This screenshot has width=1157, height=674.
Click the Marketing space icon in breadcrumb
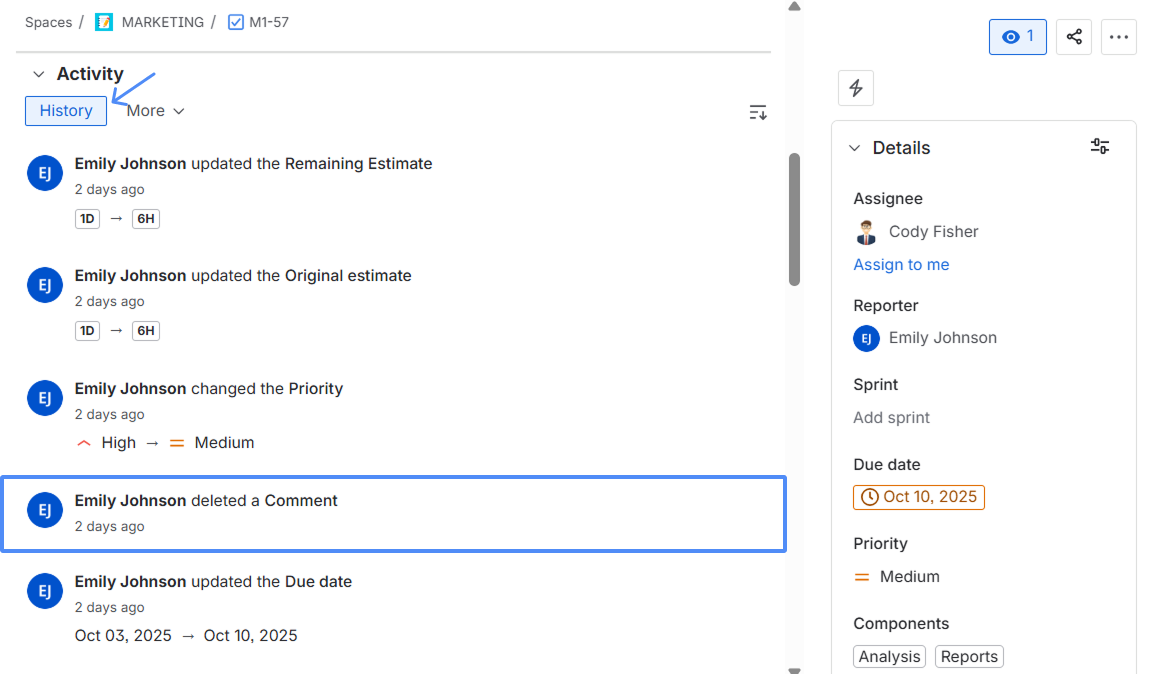[x=104, y=22]
